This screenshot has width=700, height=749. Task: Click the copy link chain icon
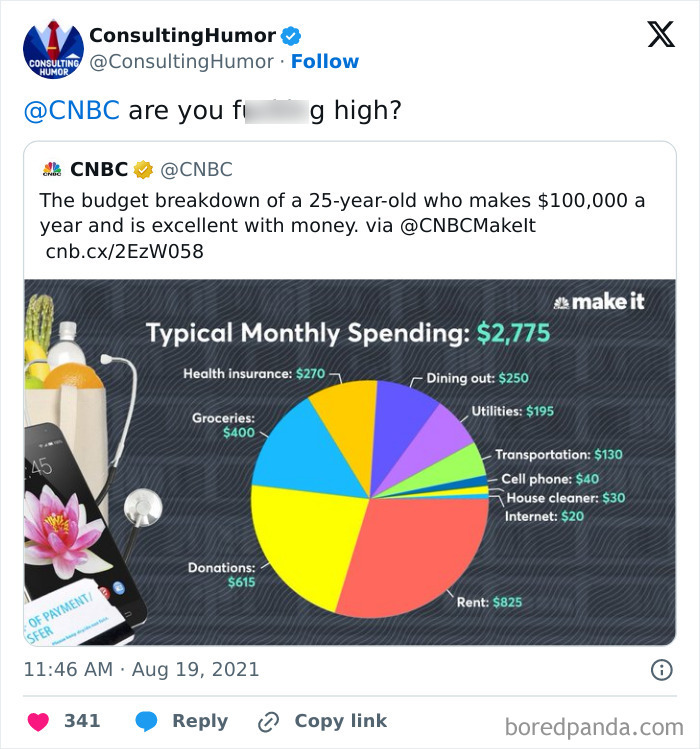point(268,721)
